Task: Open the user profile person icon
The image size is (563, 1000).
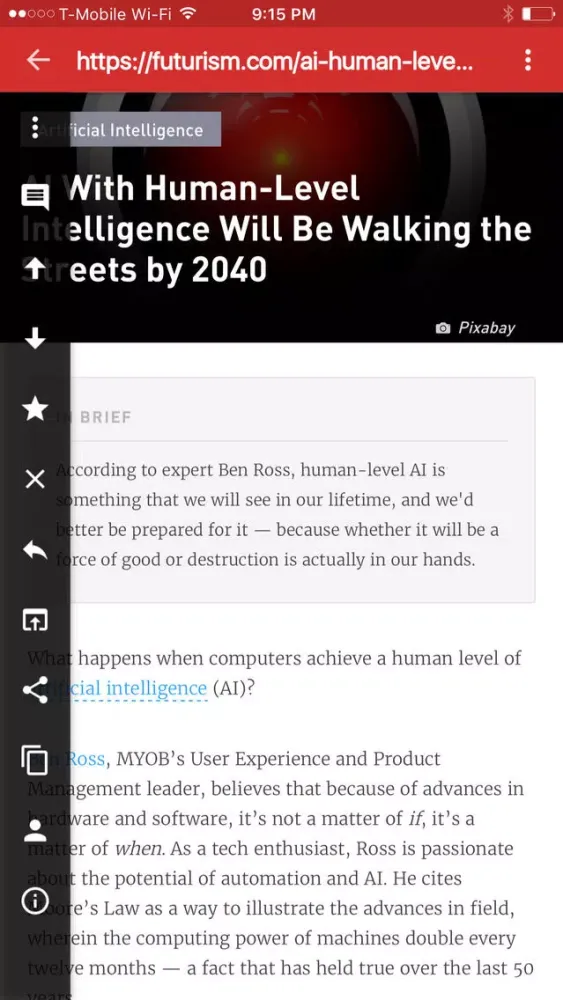Action: coord(35,830)
